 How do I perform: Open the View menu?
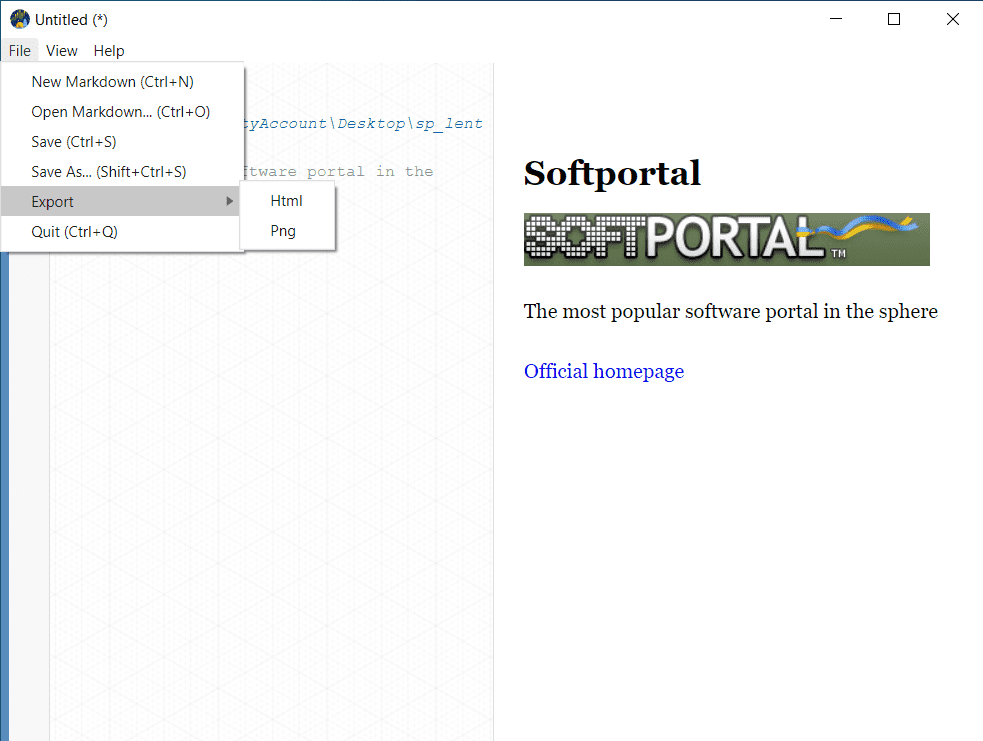point(61,51)
